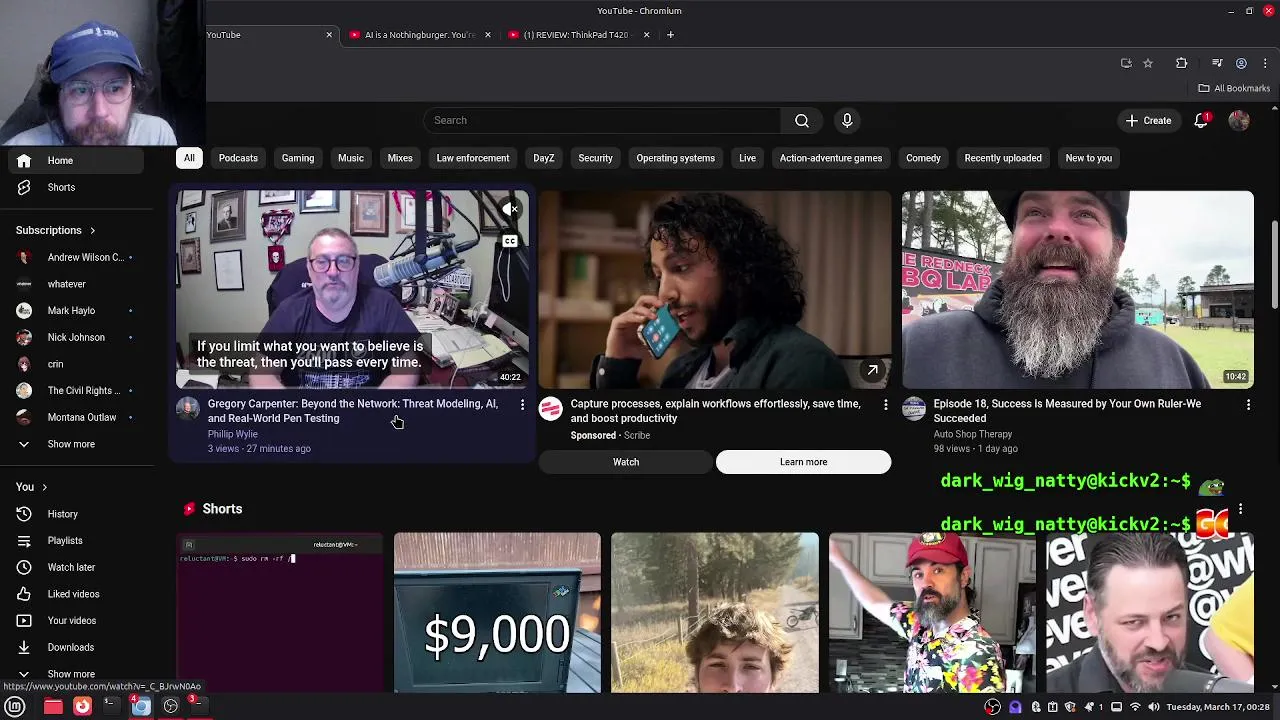
Task: Select the Gaming filter chip
Action: 297,158
